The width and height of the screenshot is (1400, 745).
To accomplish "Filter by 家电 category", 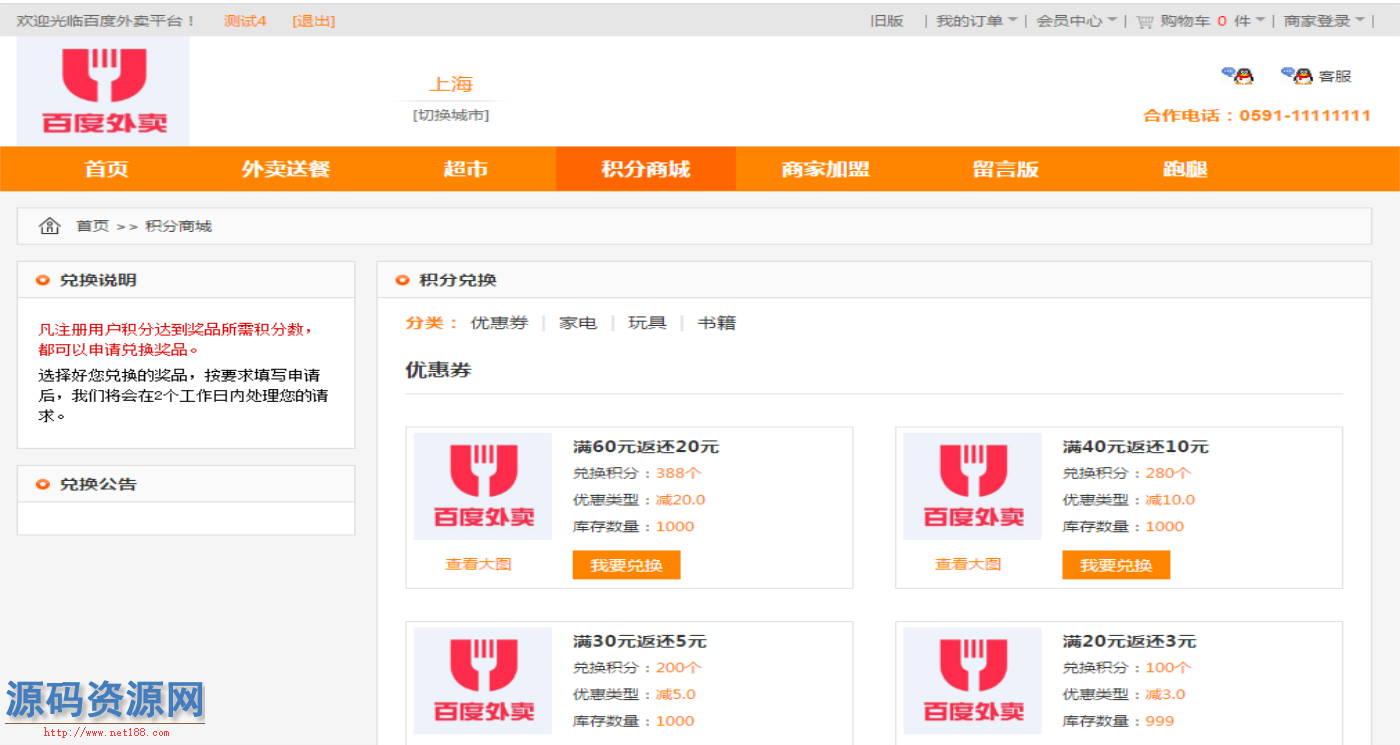I will (578, 323).
